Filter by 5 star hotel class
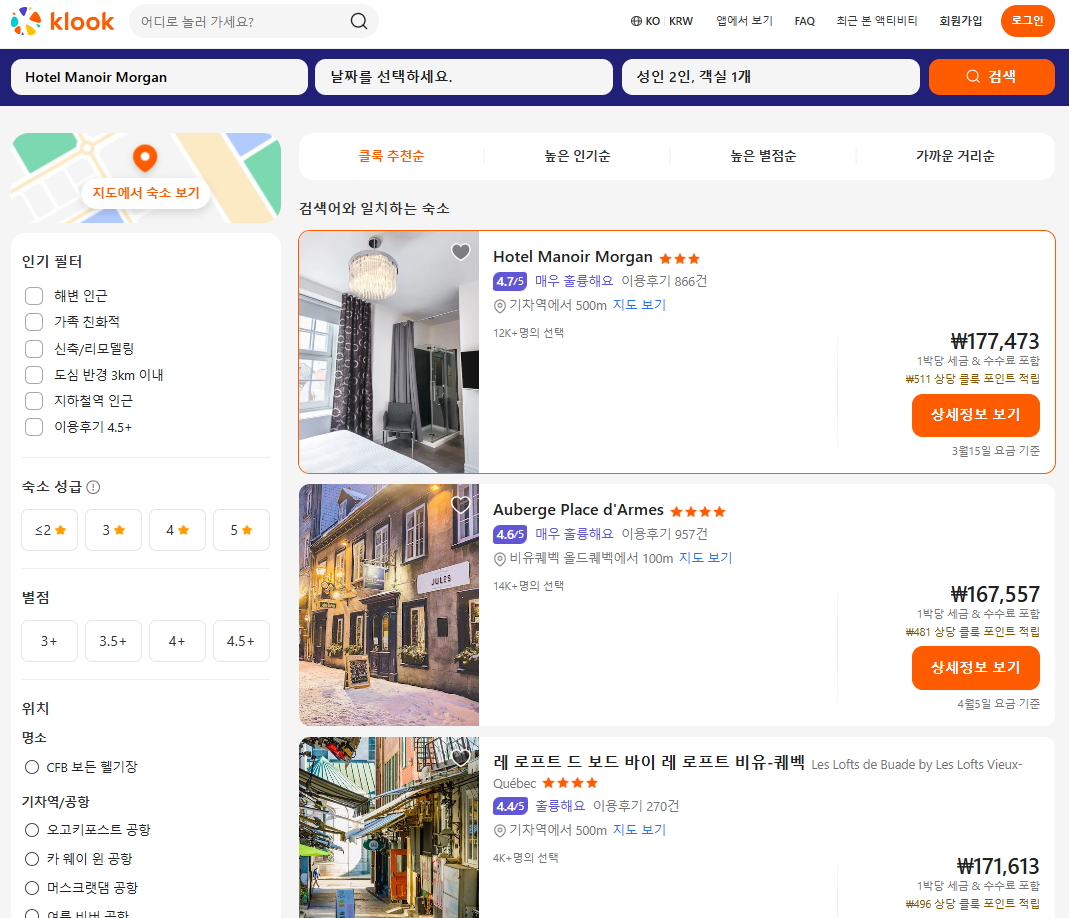Image resolution: width=1069 pixels, height=918 pixels. point(241,530)
